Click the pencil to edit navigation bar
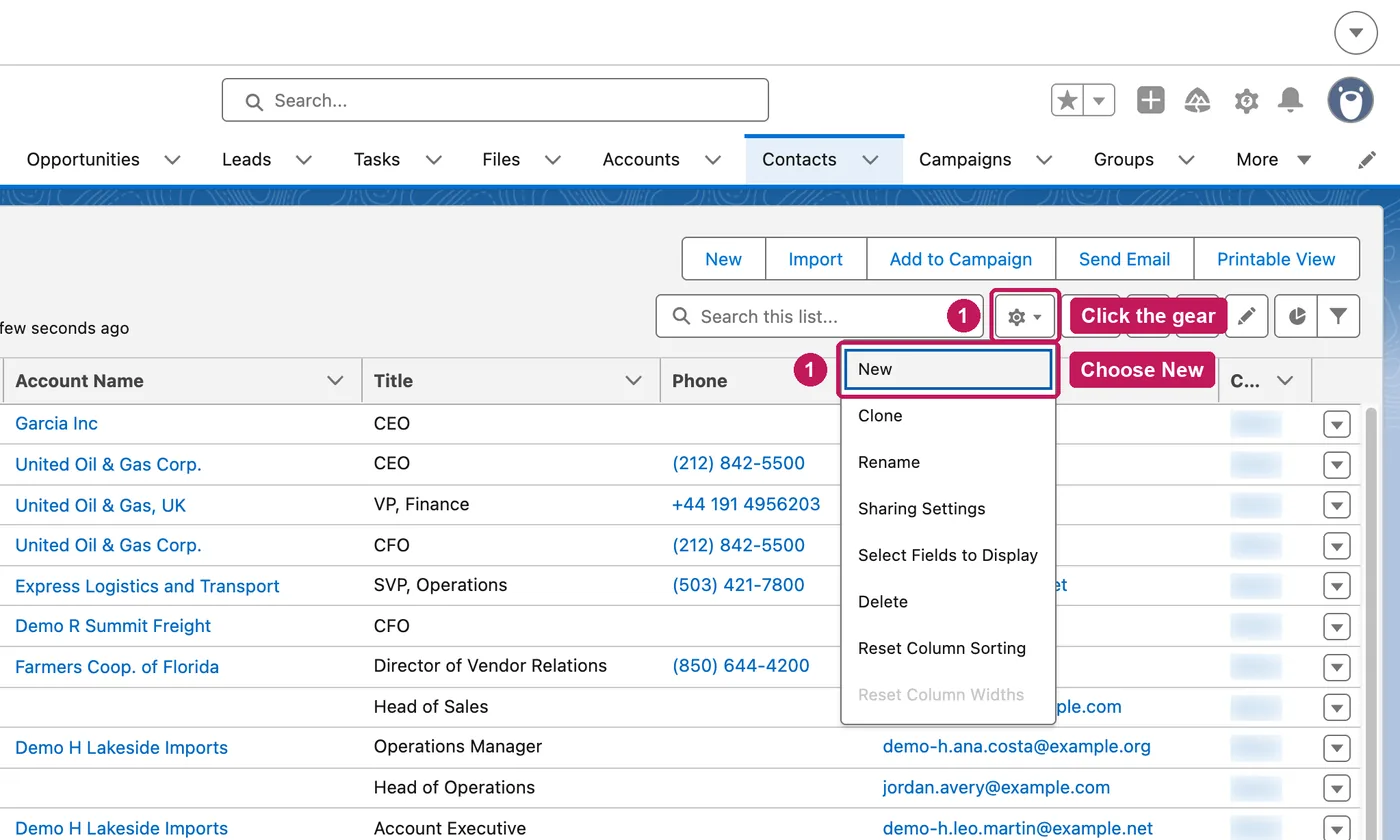The image size is (1400, 840). tap(1367, 160)
